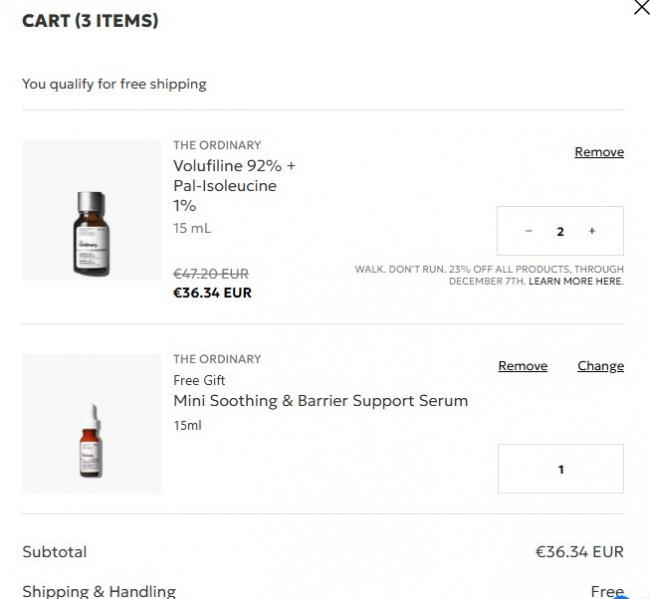Click The Ordinary brand label above Volufiline

(217, 145)
